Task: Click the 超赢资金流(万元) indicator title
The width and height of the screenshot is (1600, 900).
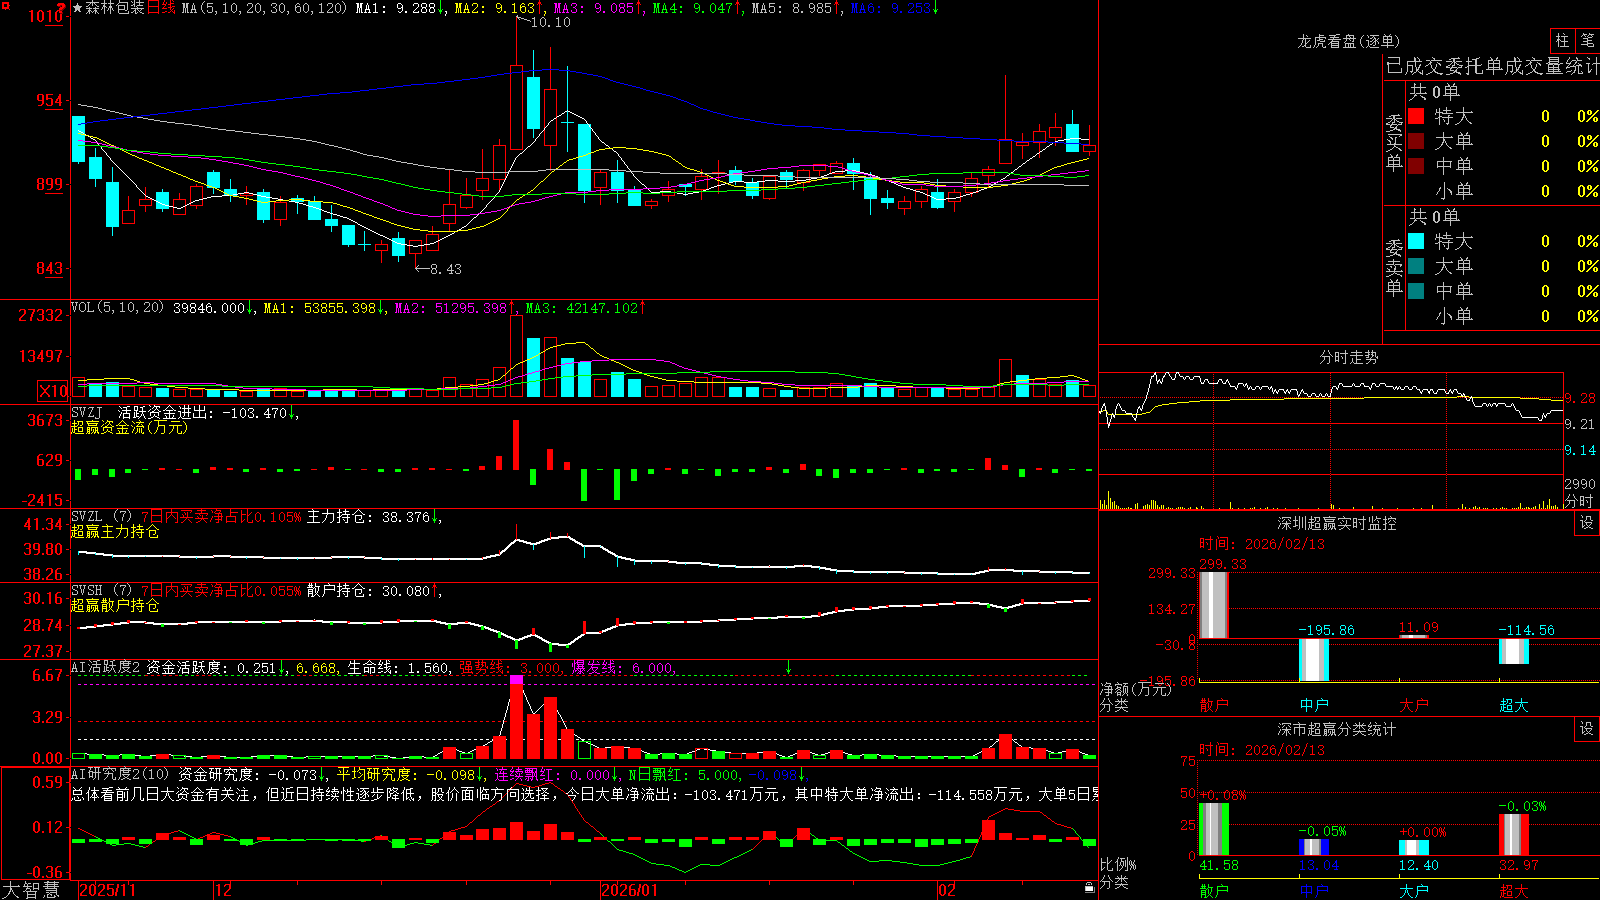Action: click(x=129, y=427)
